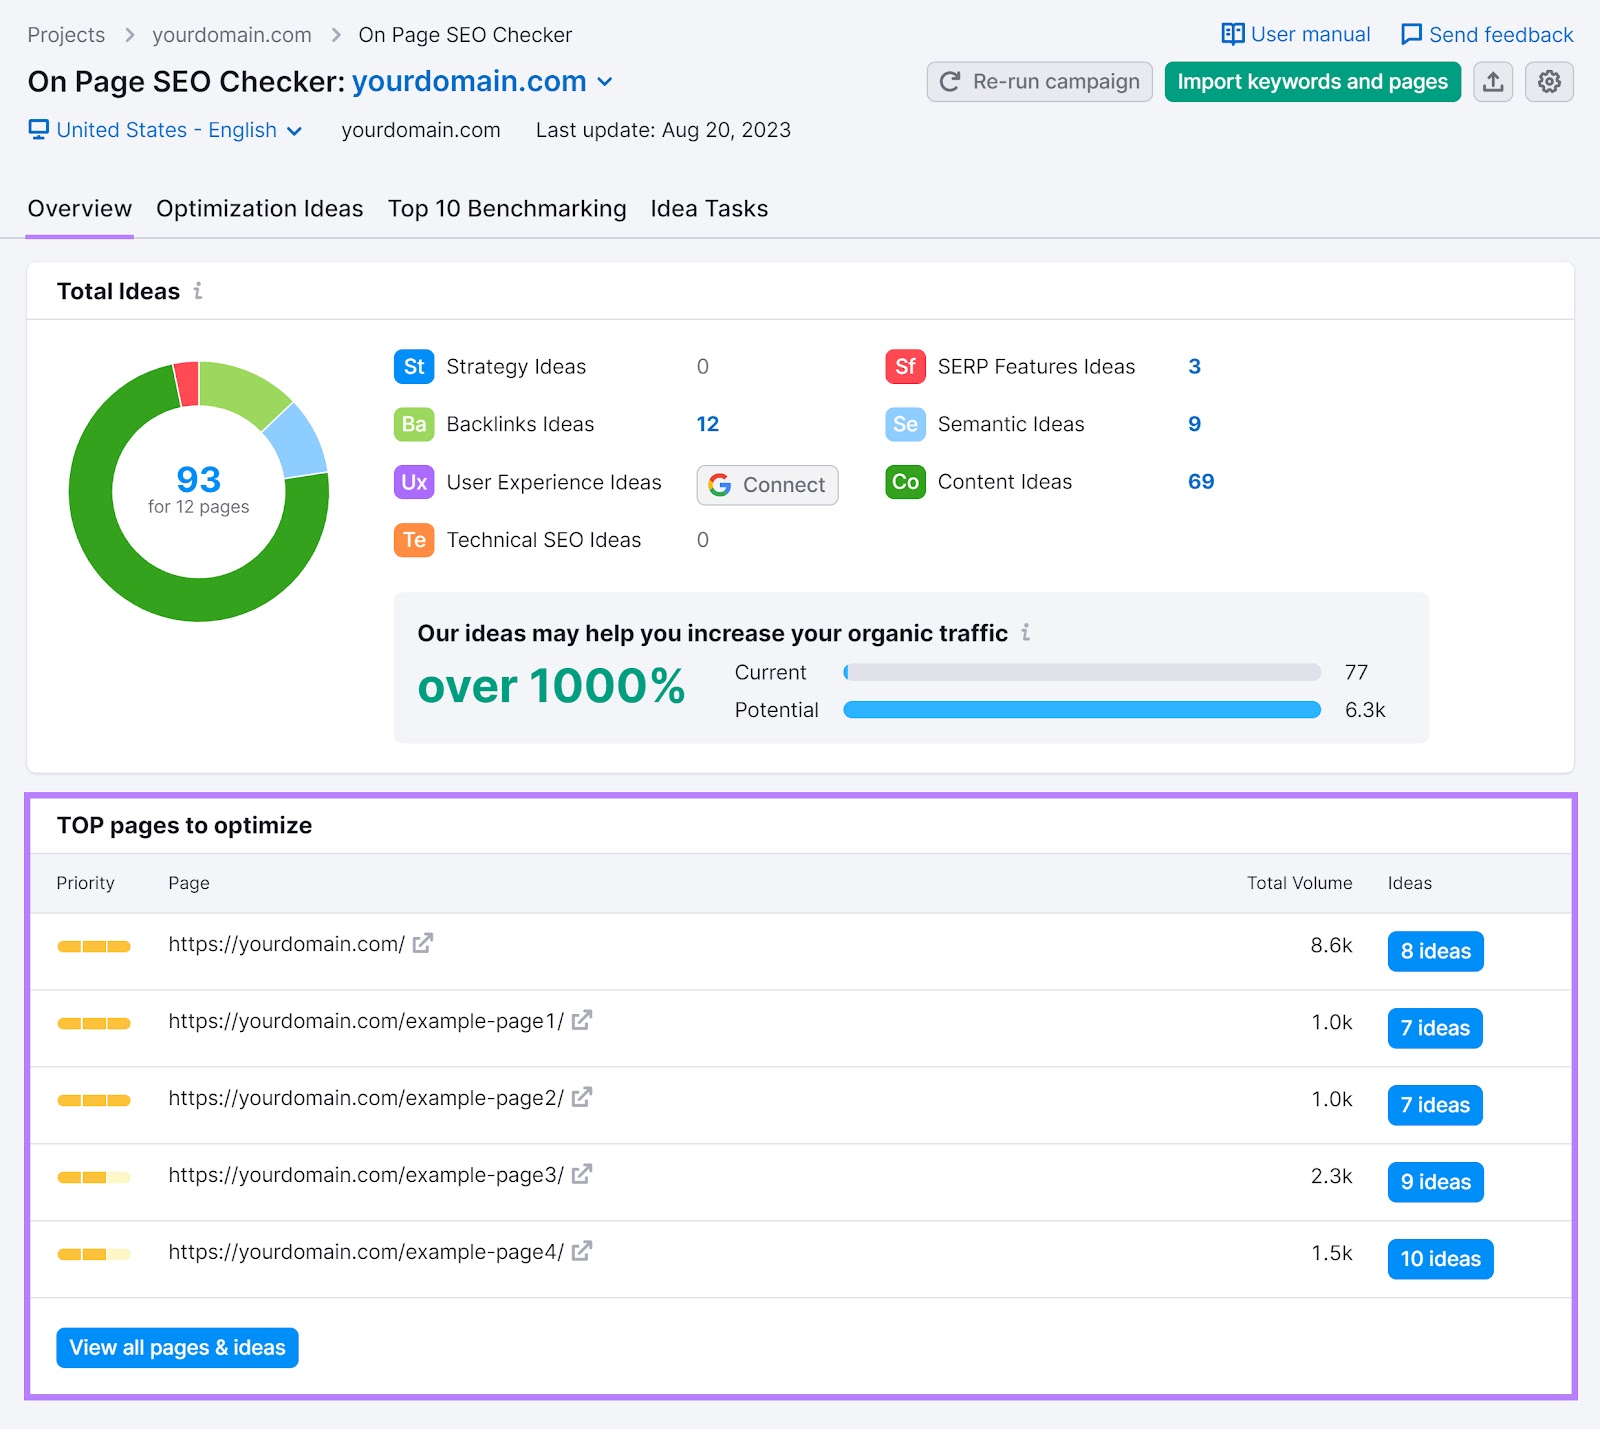Click the Current traffic progress bar
1600x1429 pixels.
[1082, 672]
